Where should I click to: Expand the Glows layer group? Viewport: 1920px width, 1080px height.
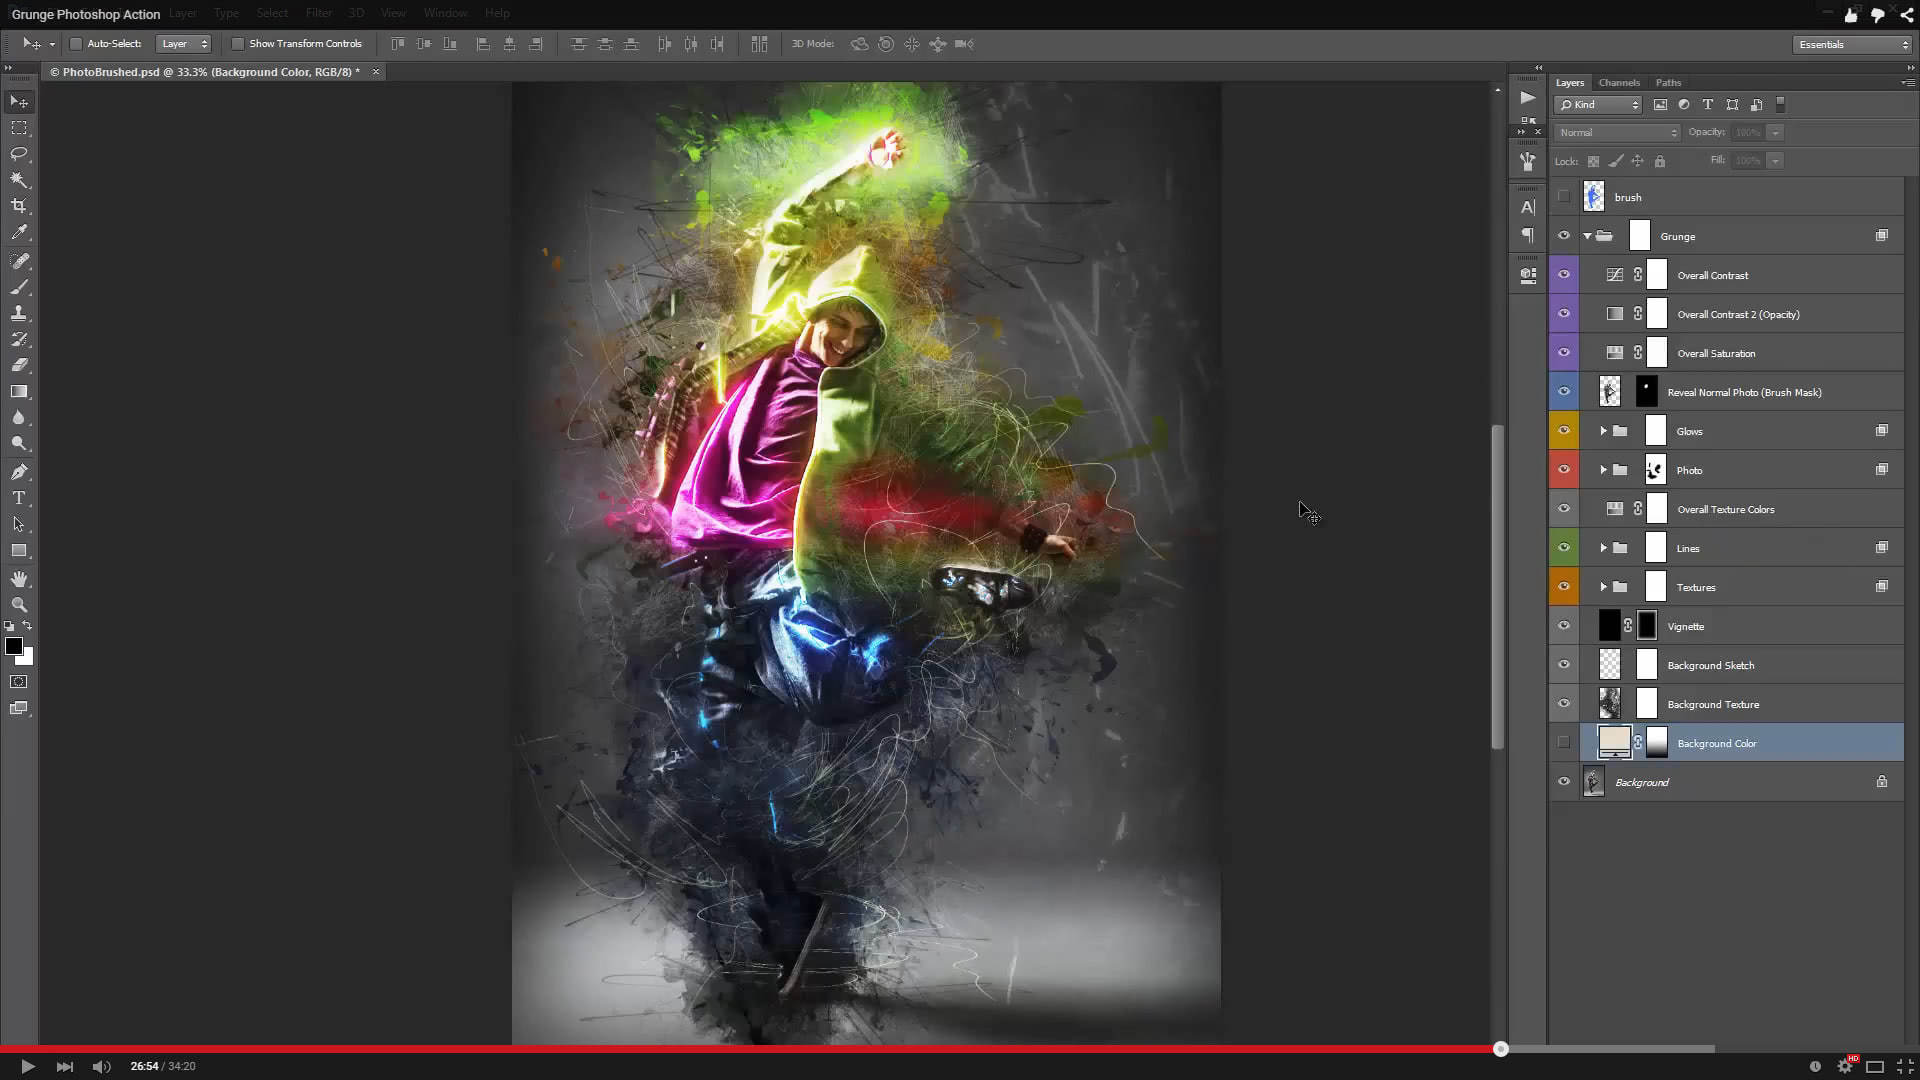click(x=1603, y=431)
